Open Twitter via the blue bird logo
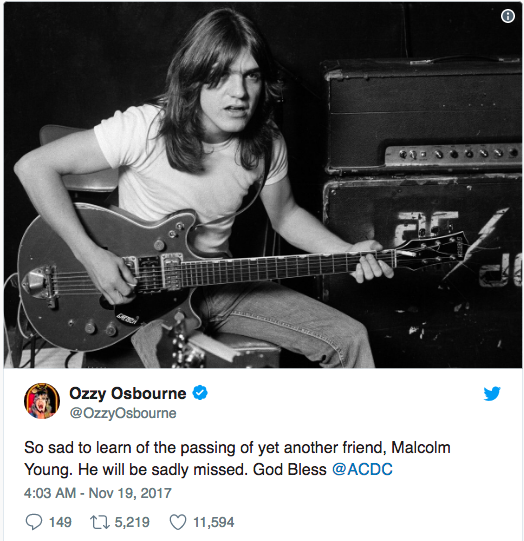The width and height of the screenshot is (524, 541). tap(492, 394)
